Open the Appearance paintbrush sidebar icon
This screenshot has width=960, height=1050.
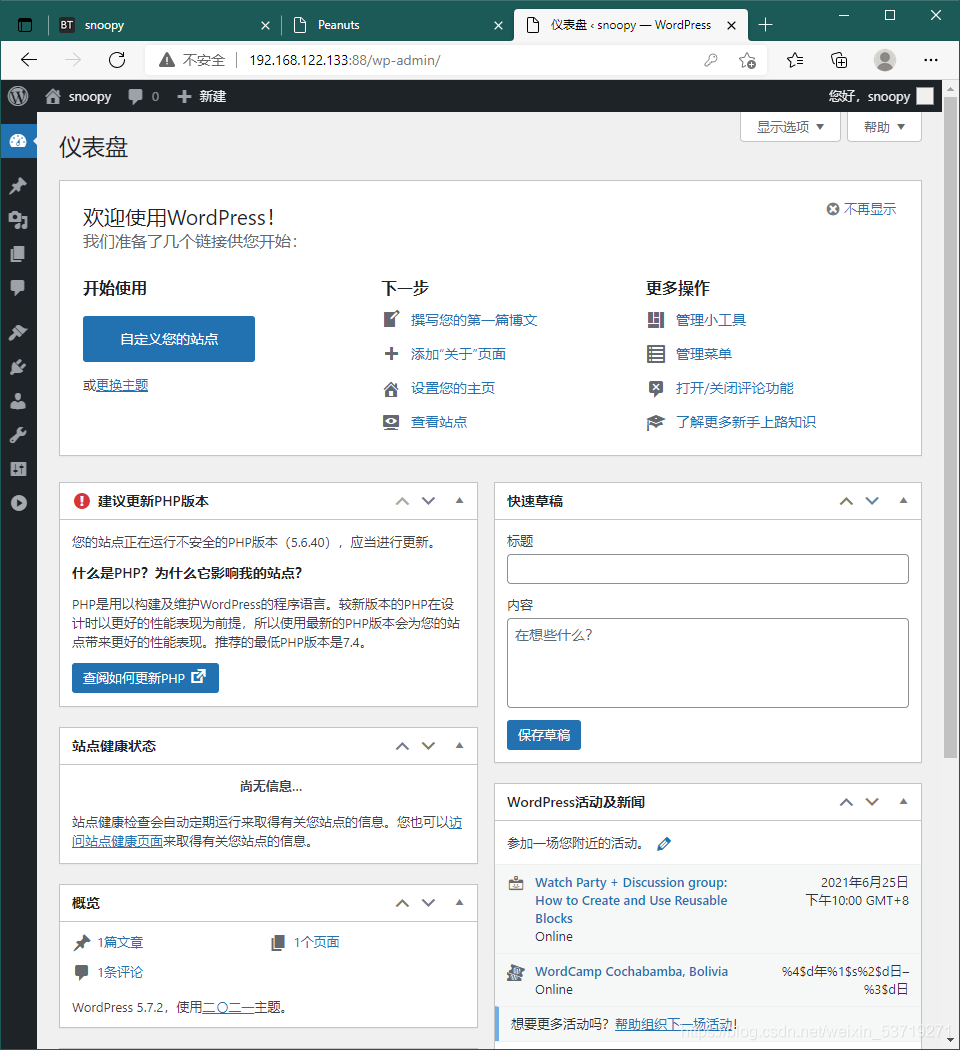pos(18,332)
